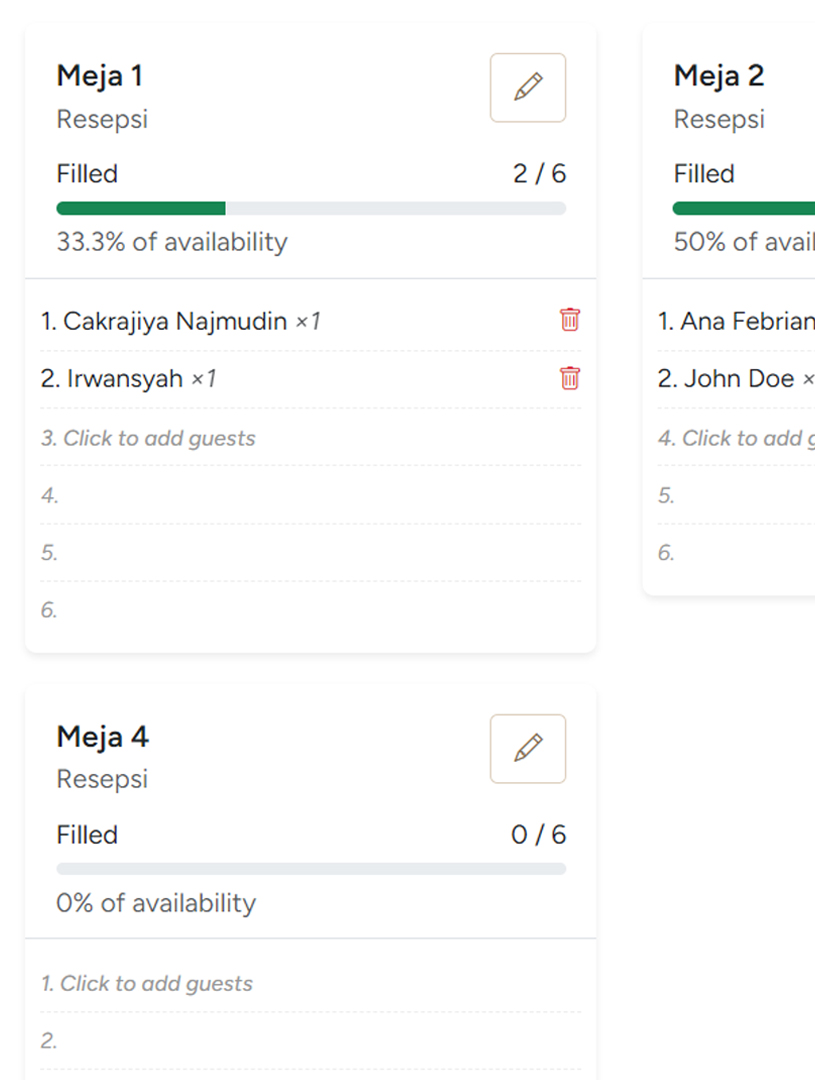Open the edit pencil button on Meja 4
The height and width of the screenshot is (1080, 815).
pyautogui.click(x=527, y=748)
